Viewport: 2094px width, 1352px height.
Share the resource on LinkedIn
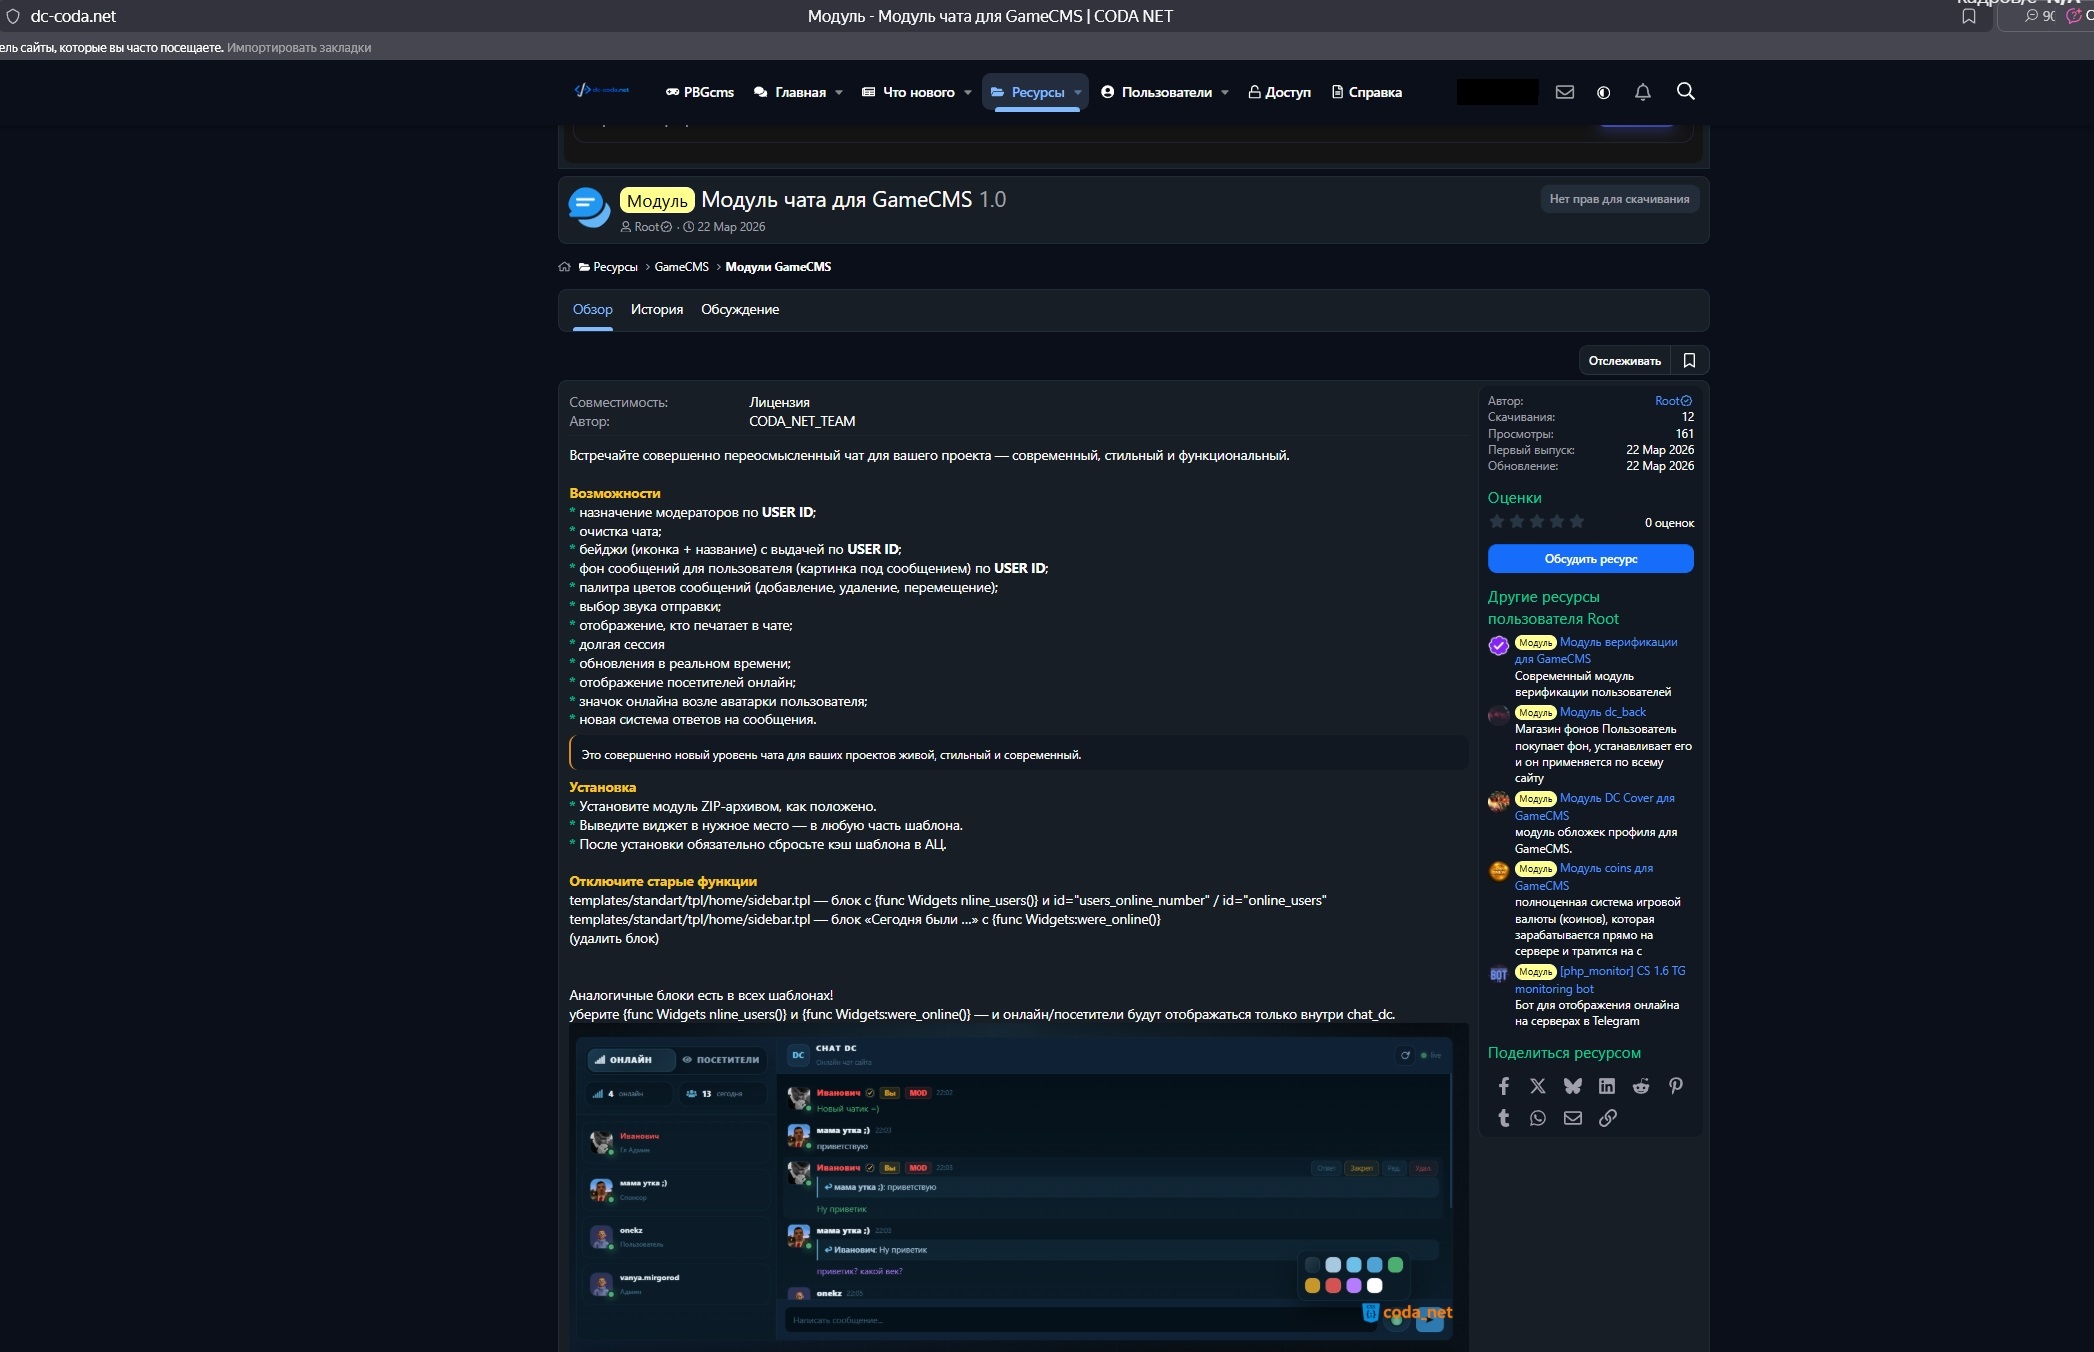[x=1607, y=1086]
